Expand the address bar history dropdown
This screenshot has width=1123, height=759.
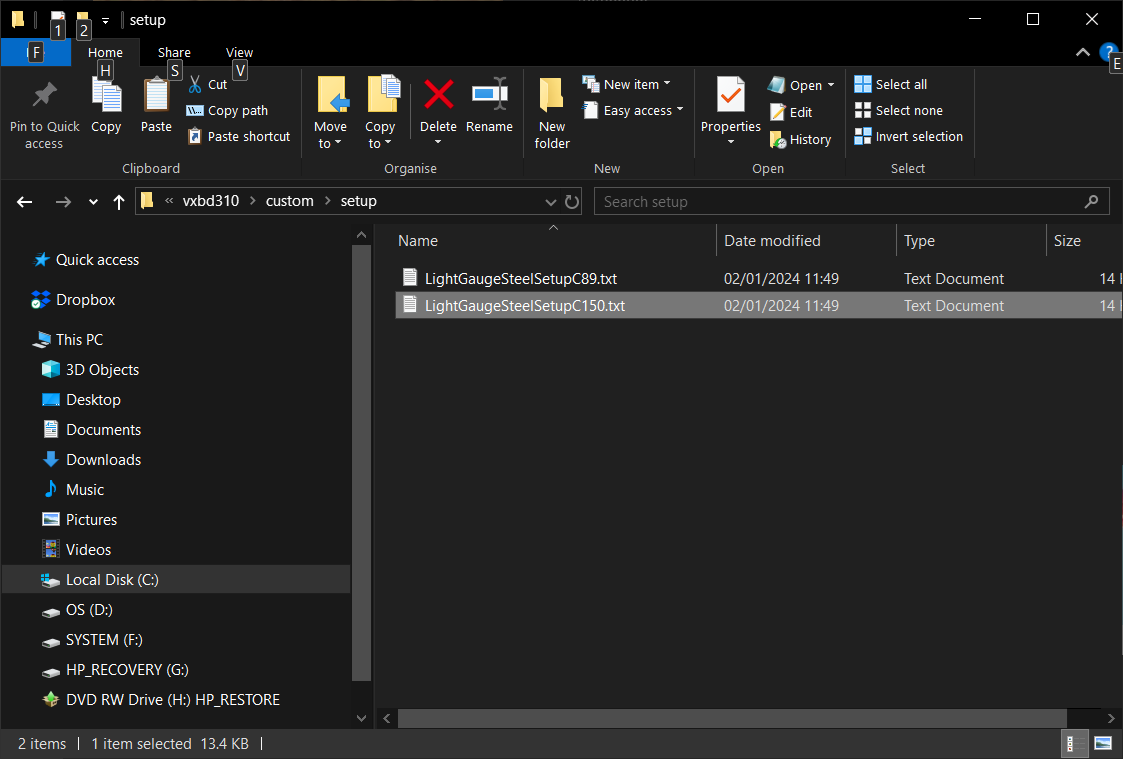tap(550, 202)
